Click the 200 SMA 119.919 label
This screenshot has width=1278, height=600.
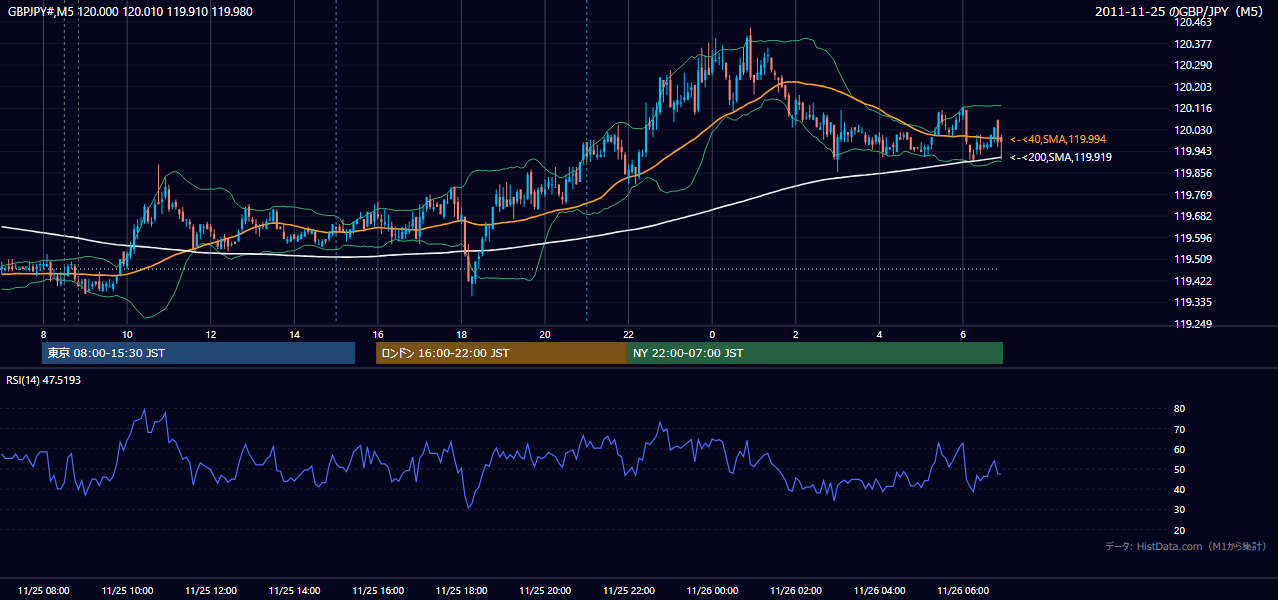coord(1060,157)
